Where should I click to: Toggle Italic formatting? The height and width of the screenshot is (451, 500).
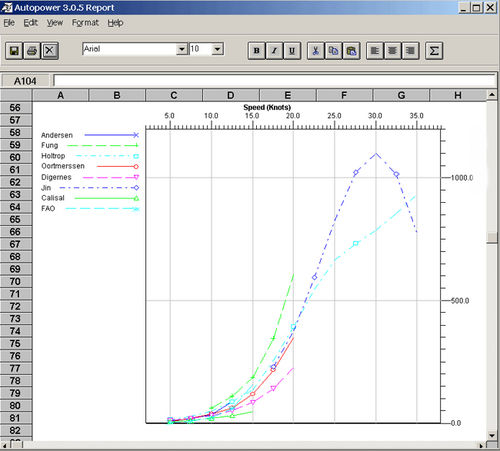274,51
